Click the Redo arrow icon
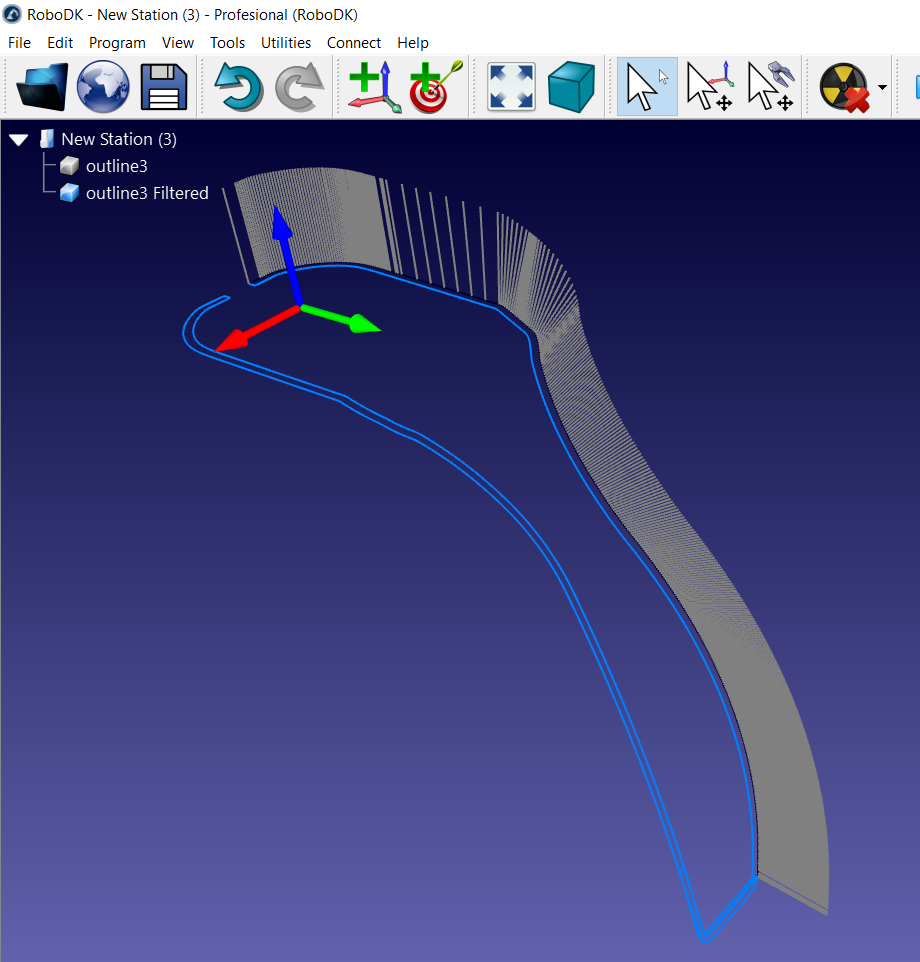 click(x=299, y=87)
